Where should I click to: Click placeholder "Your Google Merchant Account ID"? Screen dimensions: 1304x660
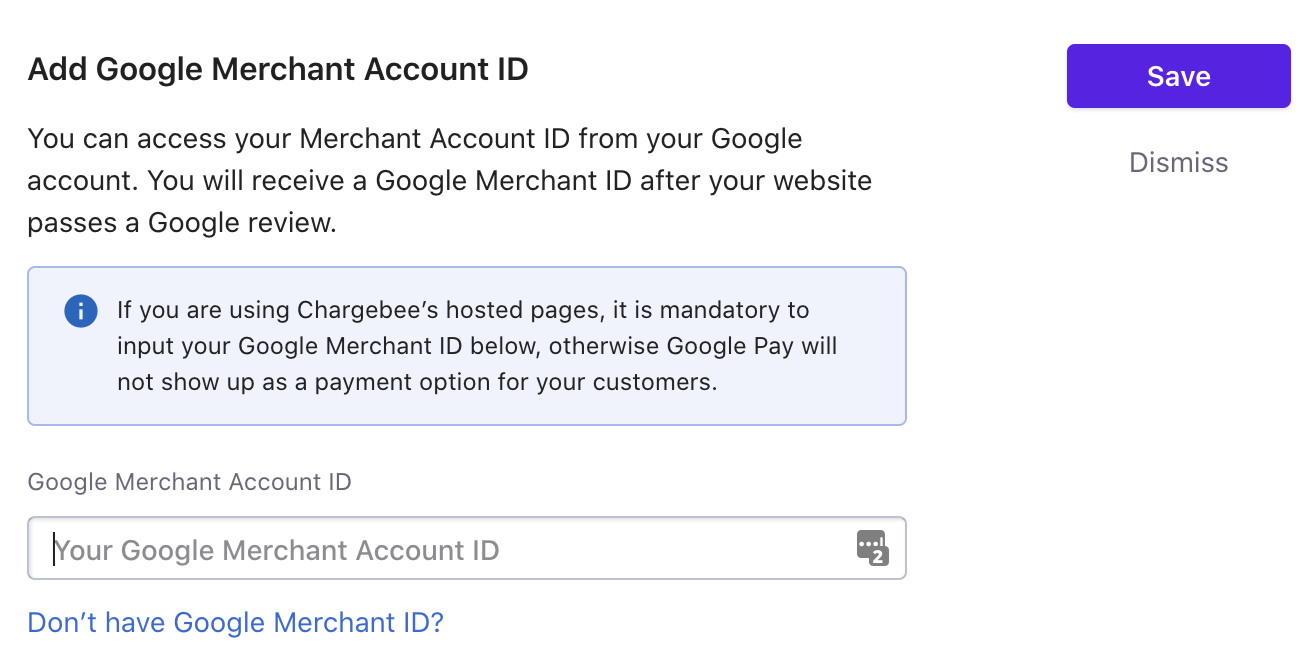[x=276, y=549]
